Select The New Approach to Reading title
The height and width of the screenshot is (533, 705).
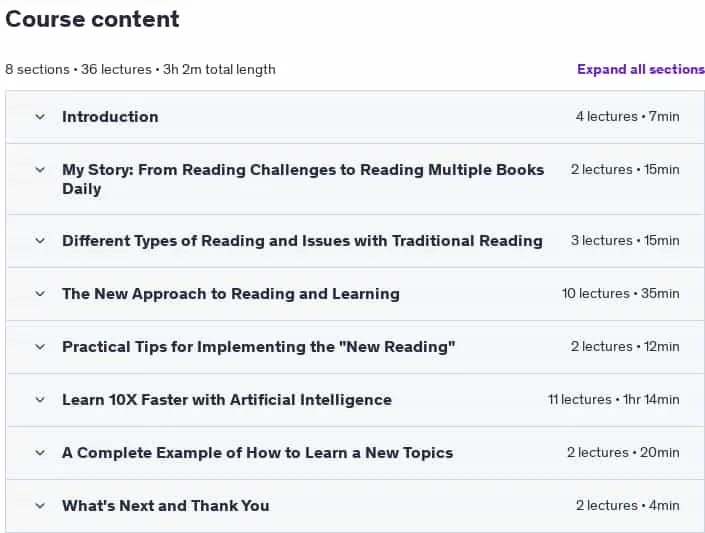coord(231,294)
